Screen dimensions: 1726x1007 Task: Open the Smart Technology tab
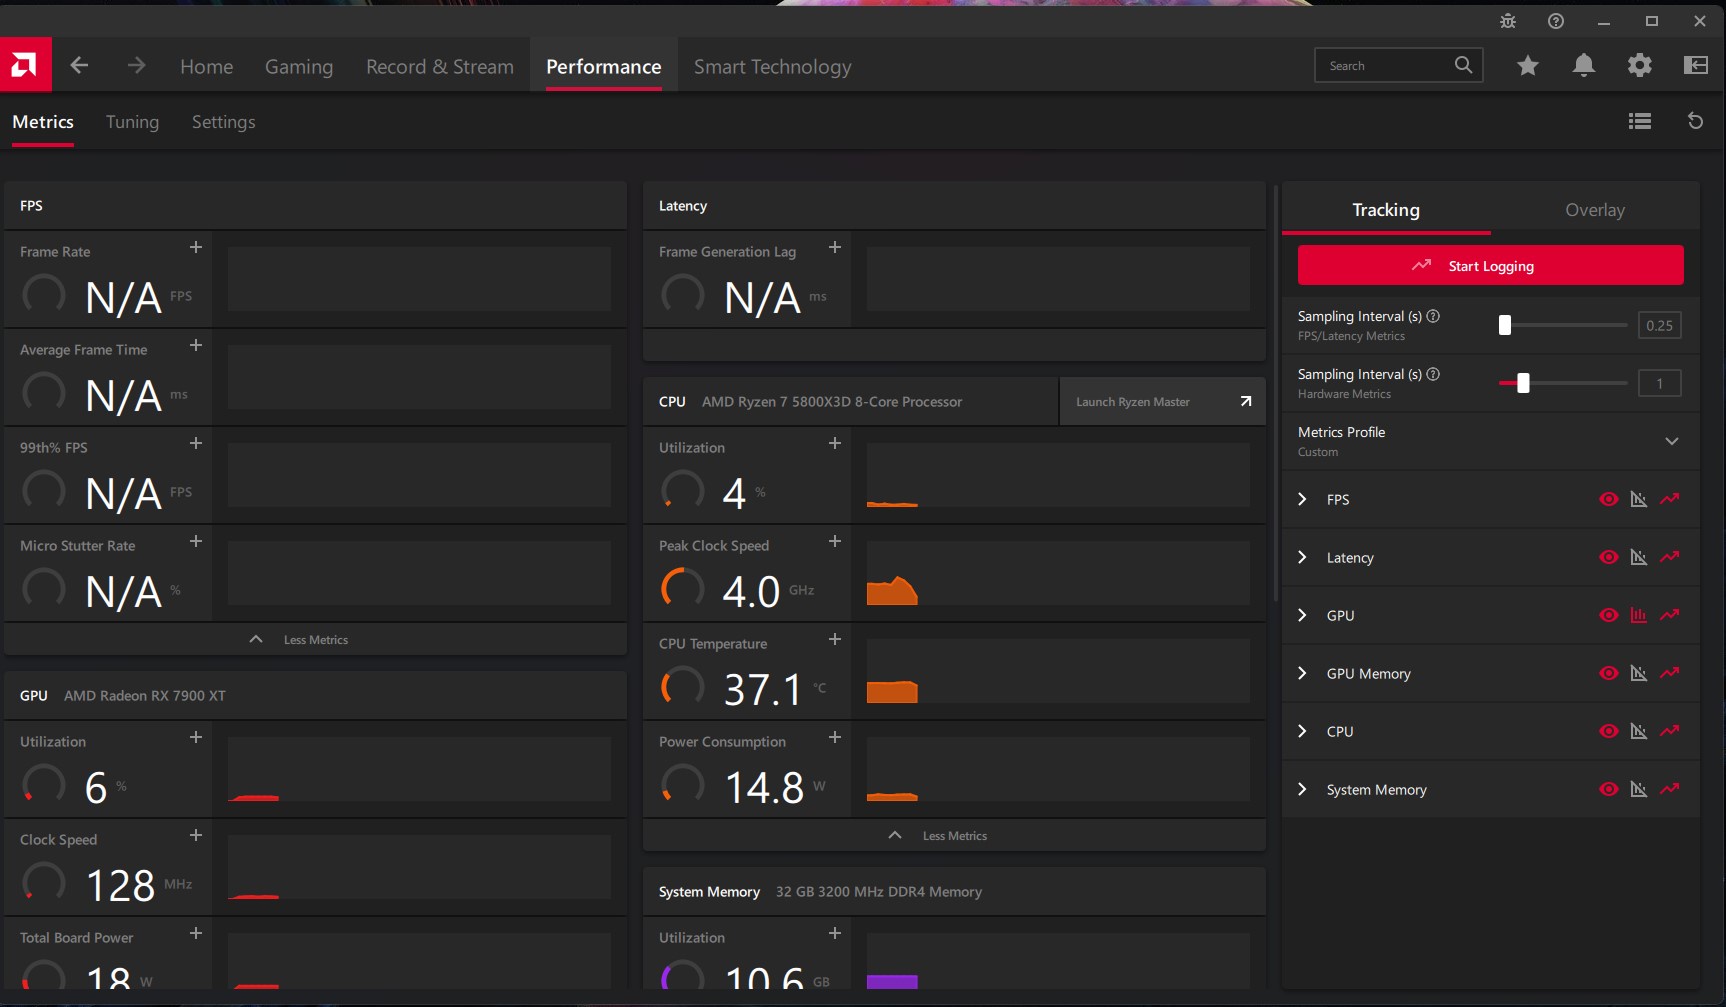click(773, 66)
